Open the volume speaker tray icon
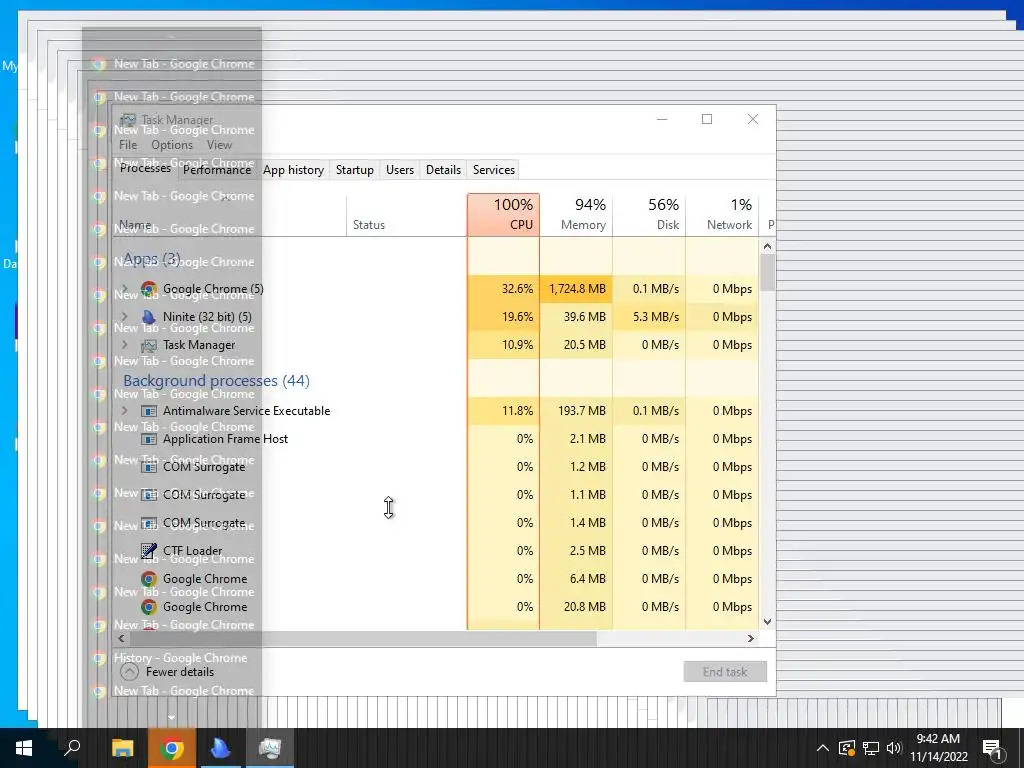1024x768 pixels. tap(894, 748)
